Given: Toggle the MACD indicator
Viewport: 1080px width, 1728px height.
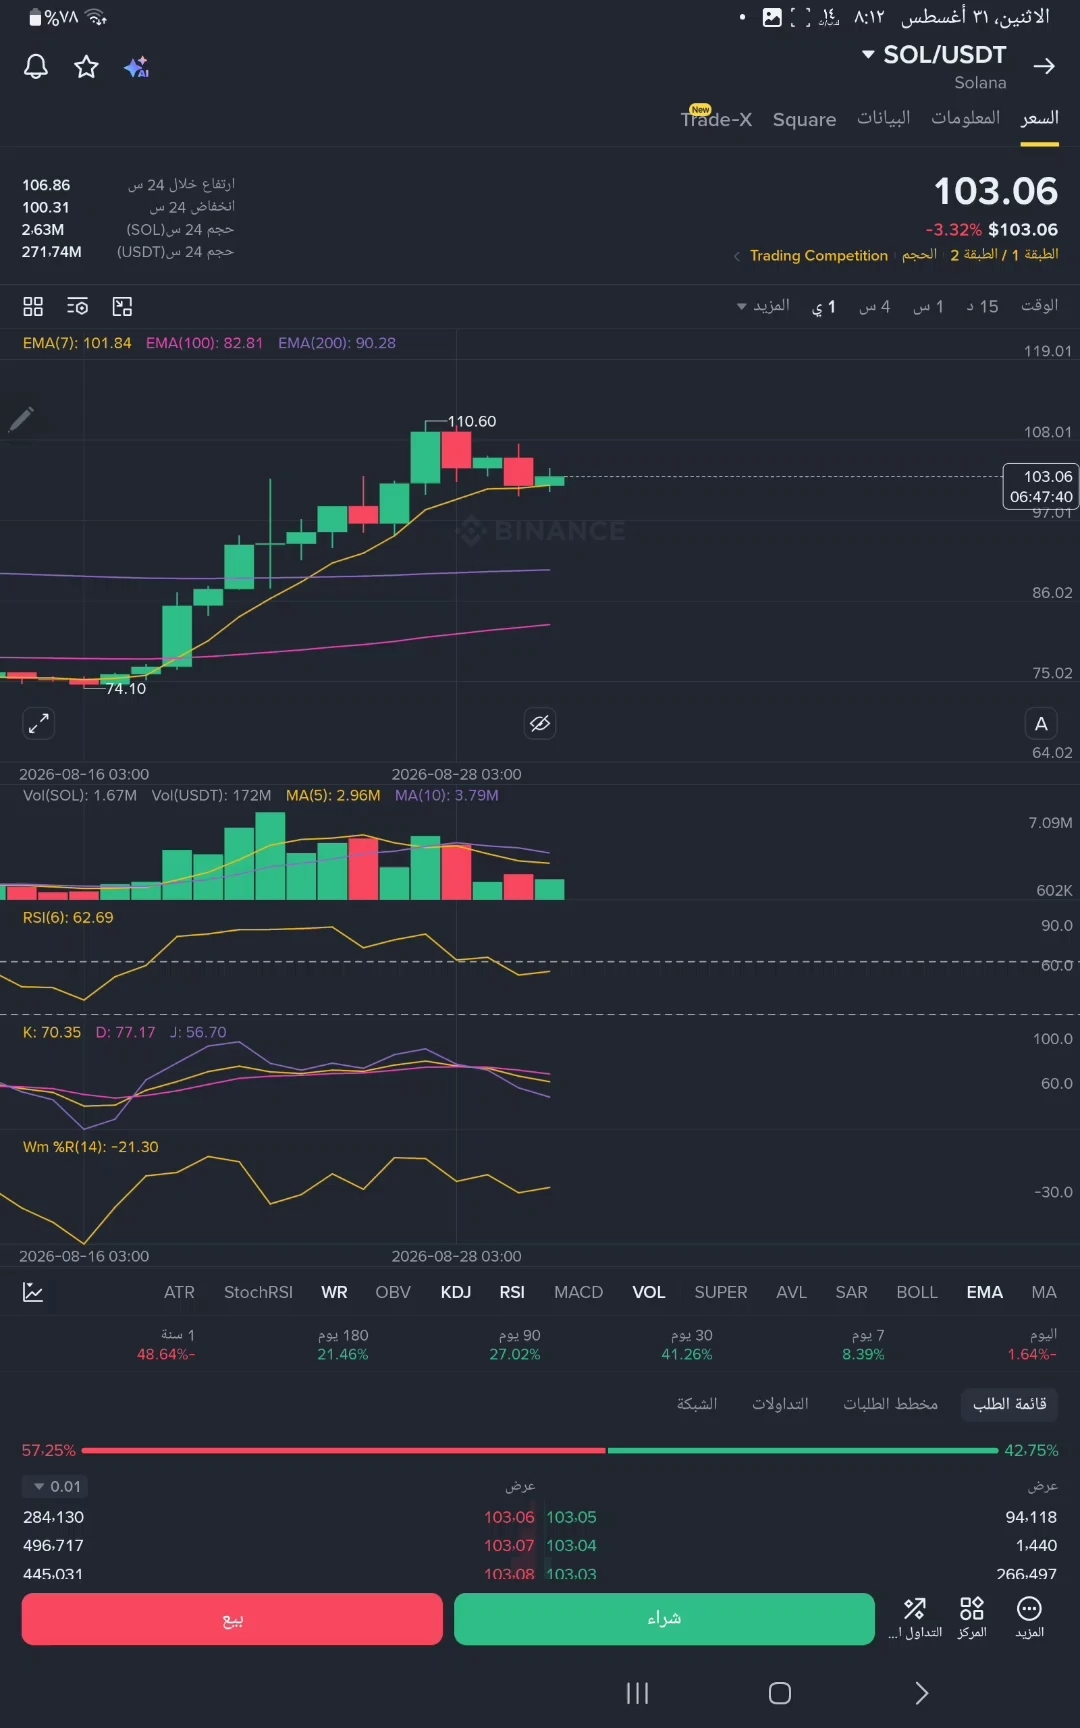Looking at the screenshot, I should tap(578, 1292).
